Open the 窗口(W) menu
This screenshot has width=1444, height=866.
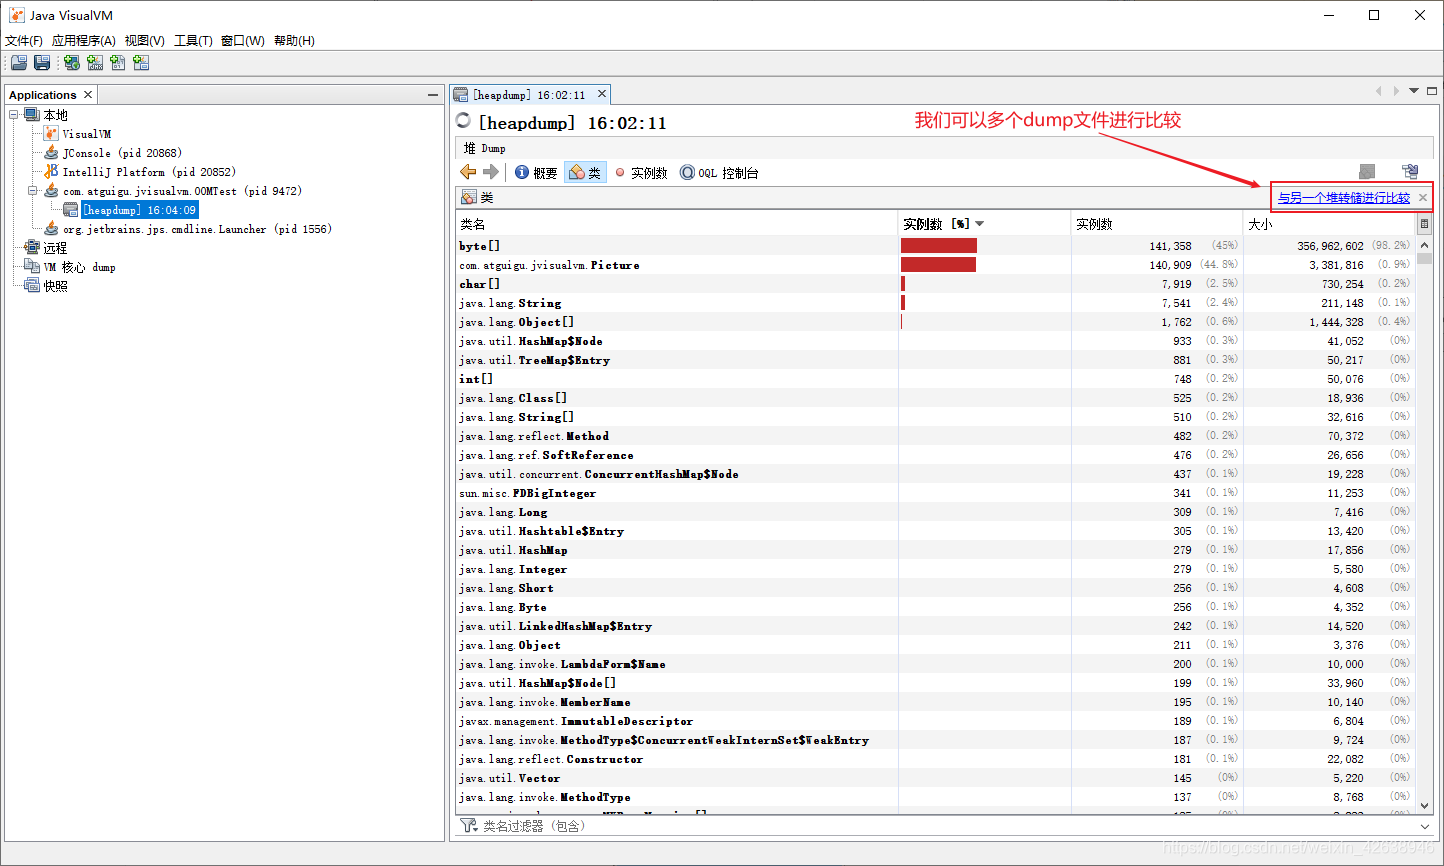coord(243,40)
